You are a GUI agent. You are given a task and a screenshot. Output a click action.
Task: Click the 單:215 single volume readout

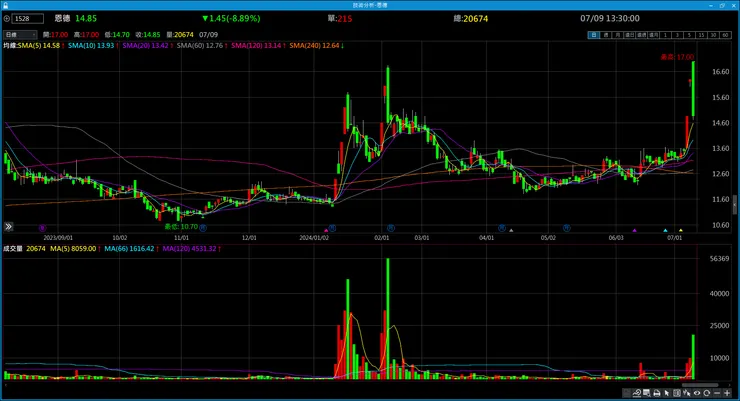tap(340, 18)
